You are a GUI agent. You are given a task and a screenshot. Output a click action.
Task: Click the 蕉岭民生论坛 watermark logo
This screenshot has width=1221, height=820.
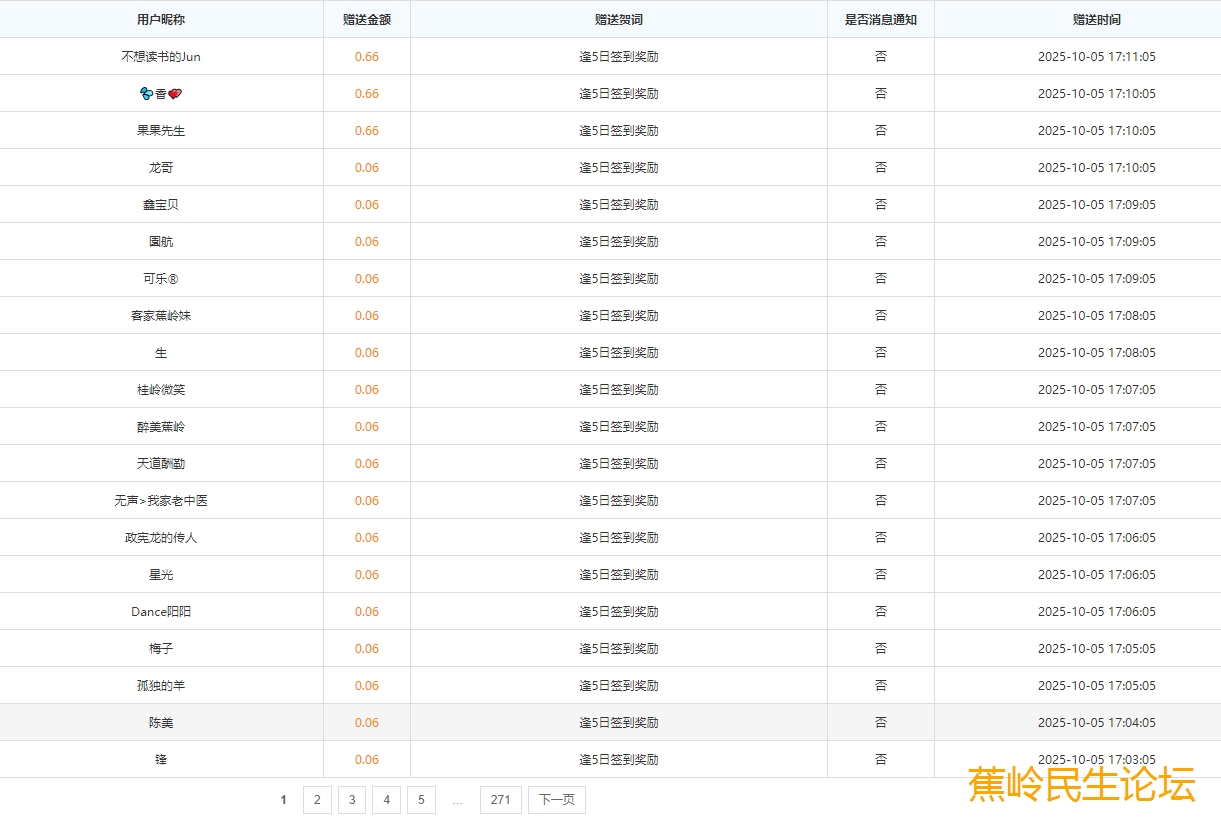tap(1081, 784)
